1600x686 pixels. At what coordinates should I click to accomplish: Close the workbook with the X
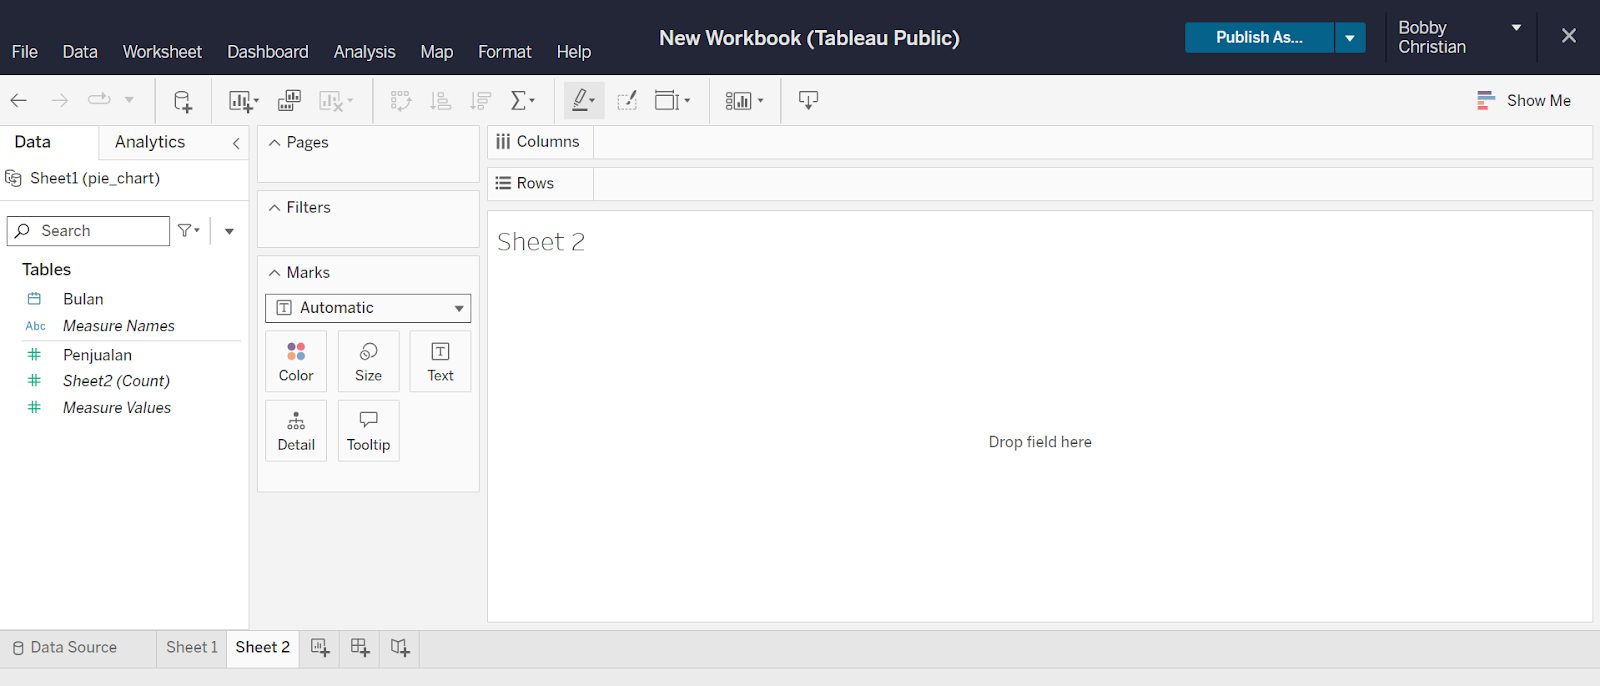pos(1569,36)
